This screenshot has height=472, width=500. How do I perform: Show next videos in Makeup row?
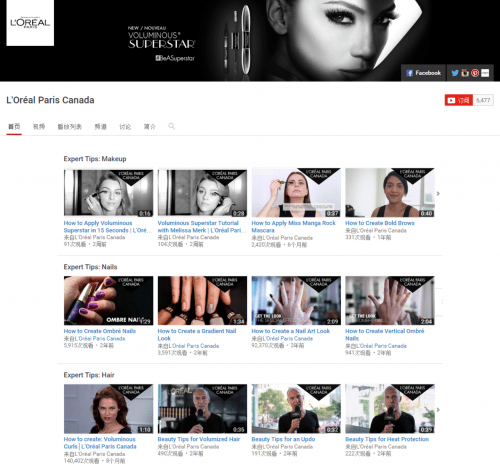coord(438,193)
